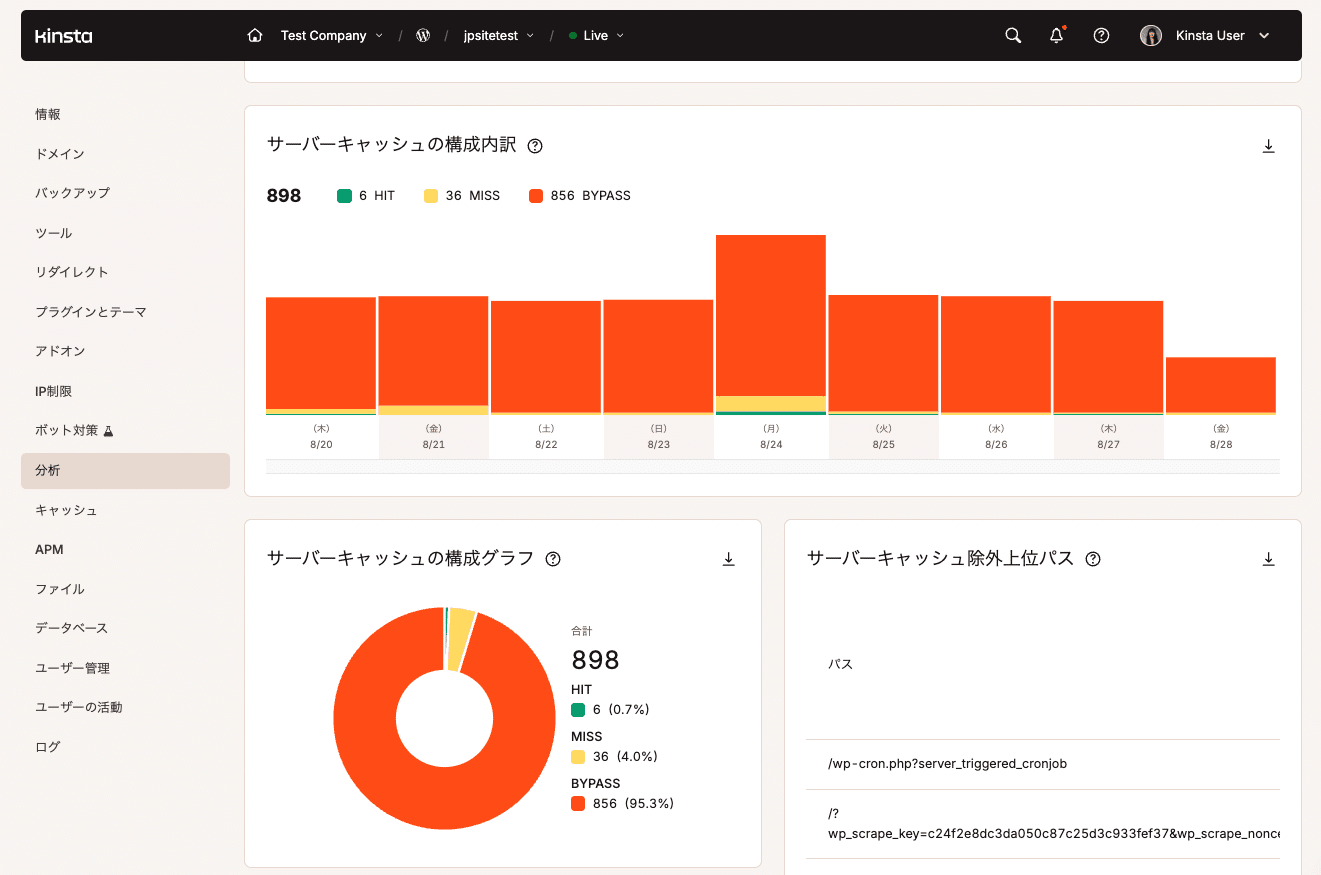
Task: Go to the home dashboard icon
Action: (x=255, y=35)
